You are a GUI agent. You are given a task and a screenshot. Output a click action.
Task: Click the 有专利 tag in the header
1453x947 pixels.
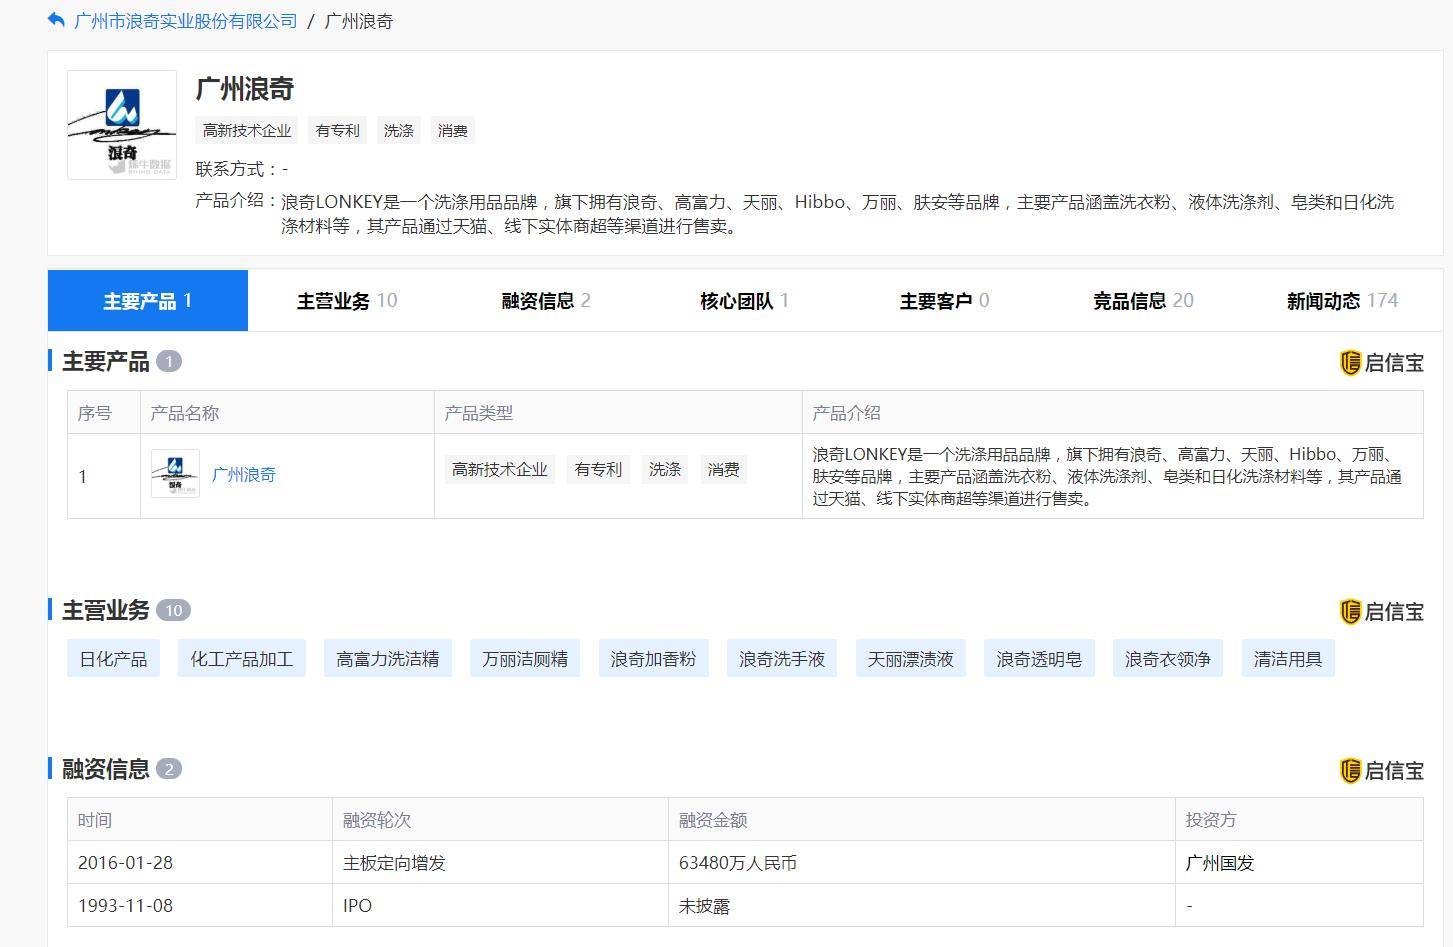[337, 129]
